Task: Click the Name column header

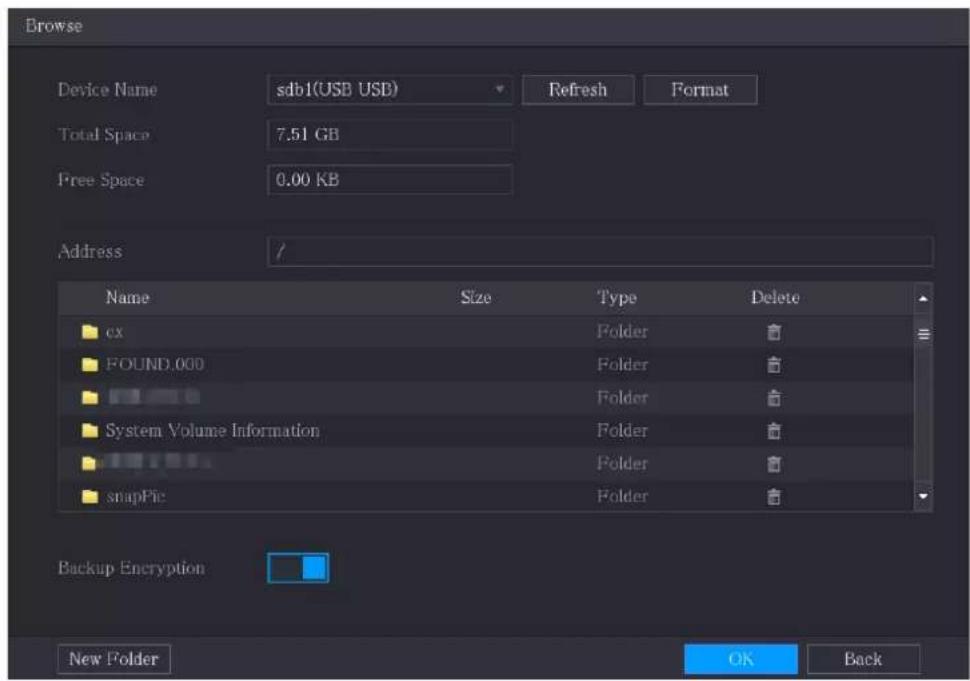Action: coord(127,298)
